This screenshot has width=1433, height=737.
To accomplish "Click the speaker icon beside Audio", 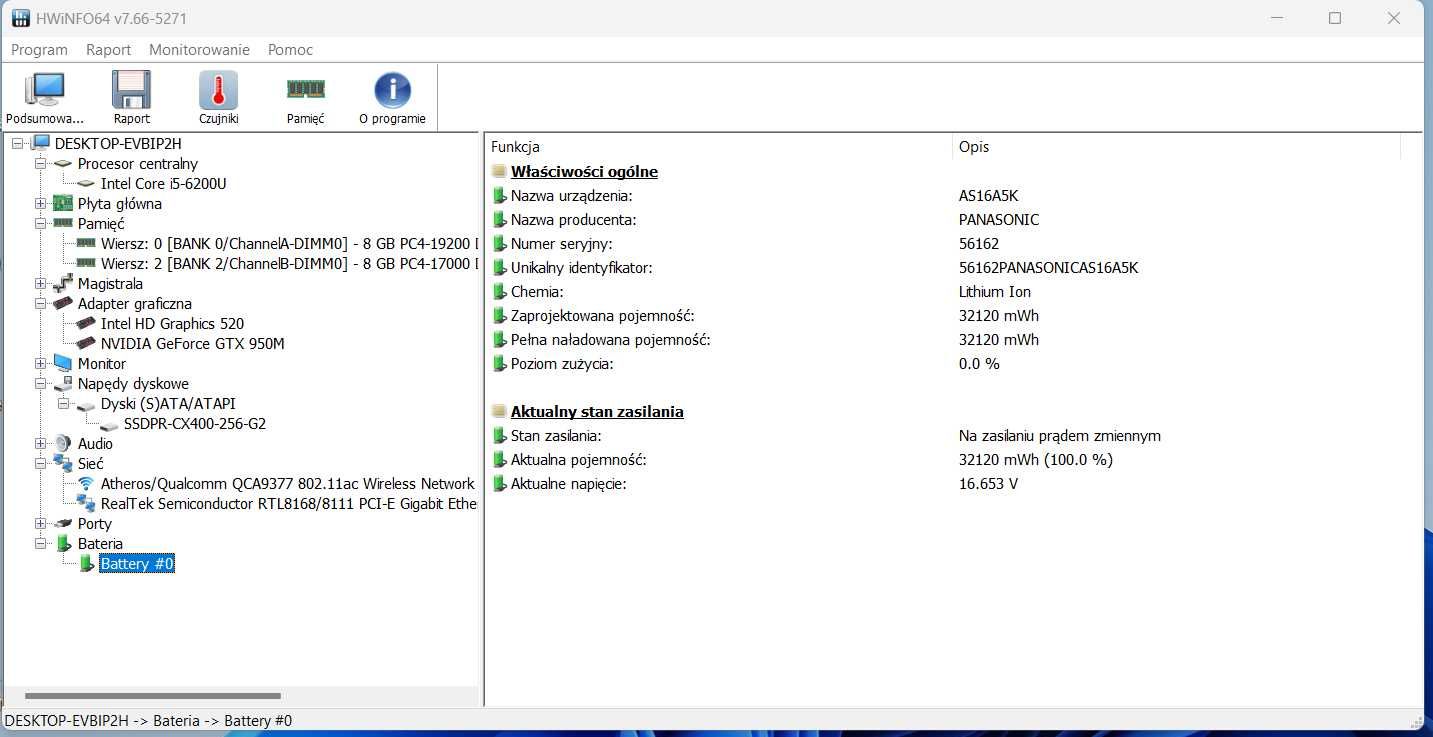I will 63,444.
